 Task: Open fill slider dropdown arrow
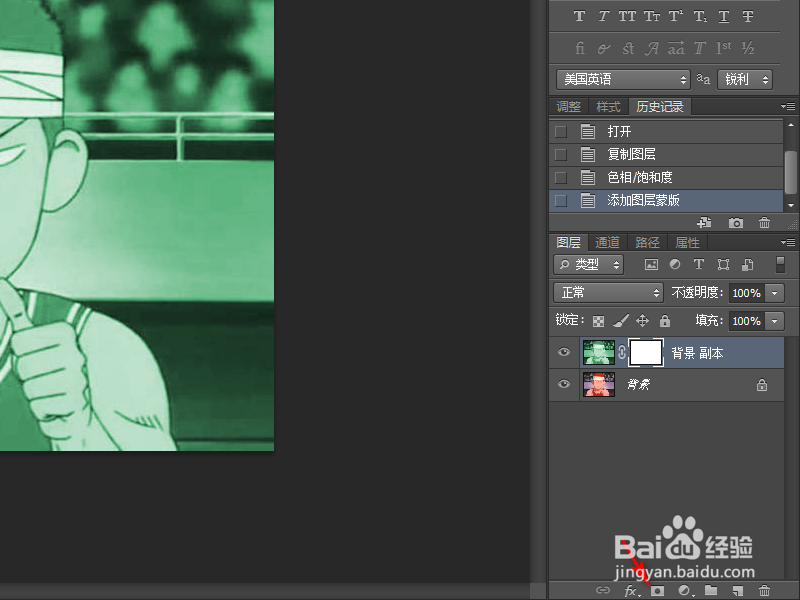tap(775, 321)
